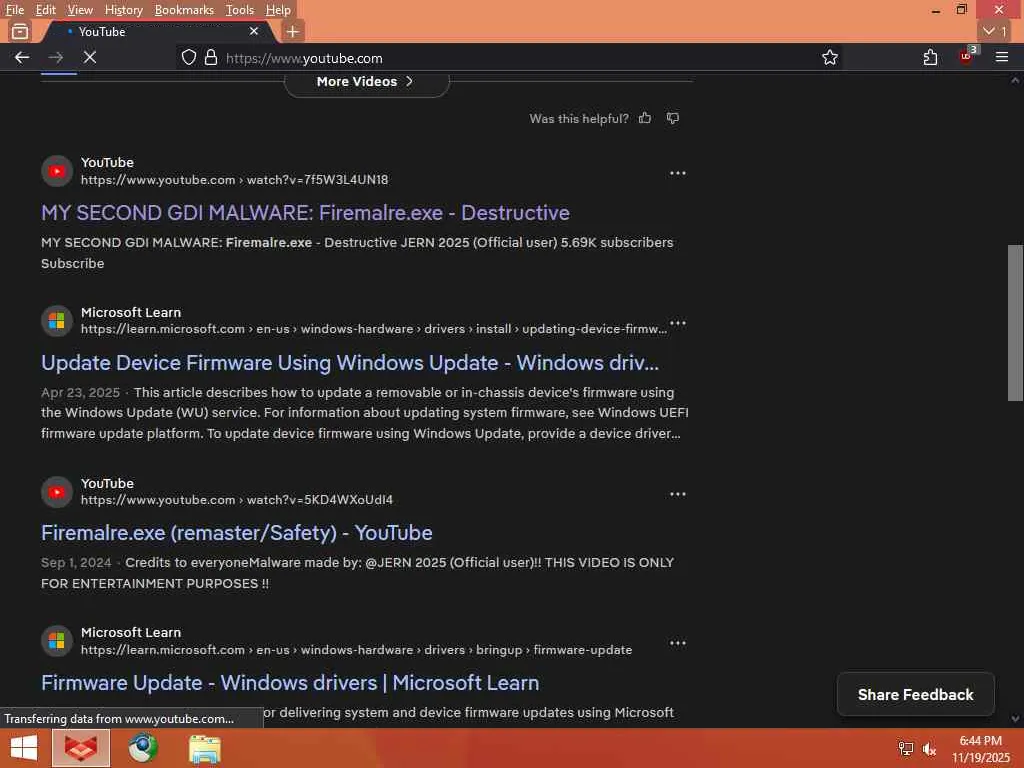Screen dimensions: 1024x768
Task: Click the vertical scrollbar thumb
Action: pyautogui.click(x=1015, y=323)
